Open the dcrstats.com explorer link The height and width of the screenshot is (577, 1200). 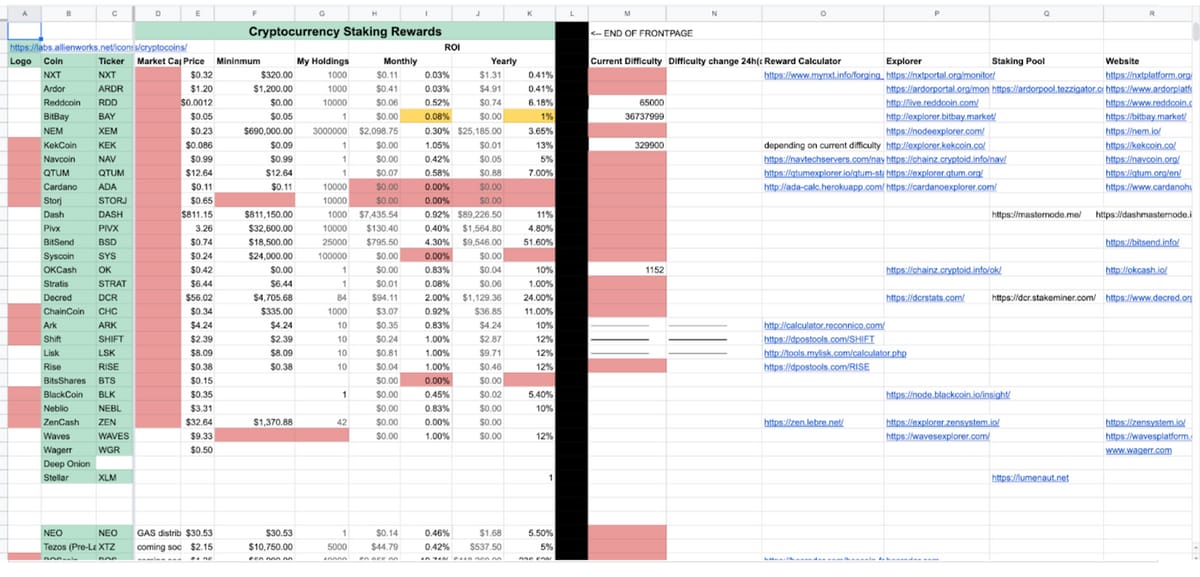(x=925, y=298)
